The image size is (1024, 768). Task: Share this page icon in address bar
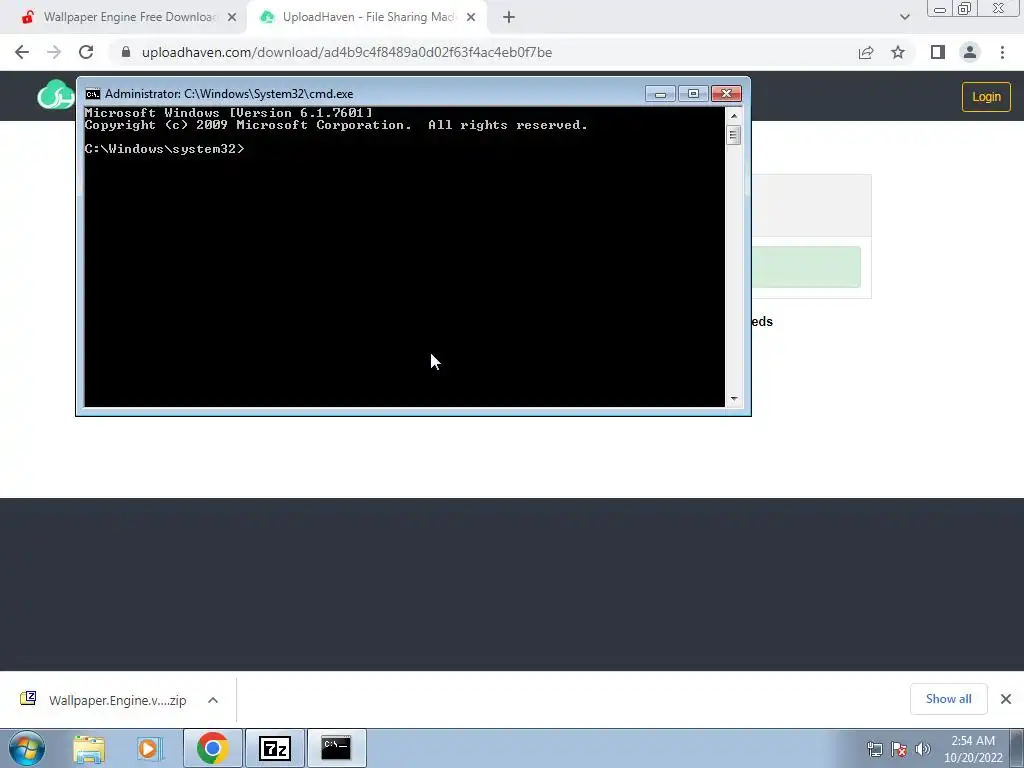pos(866,52)
